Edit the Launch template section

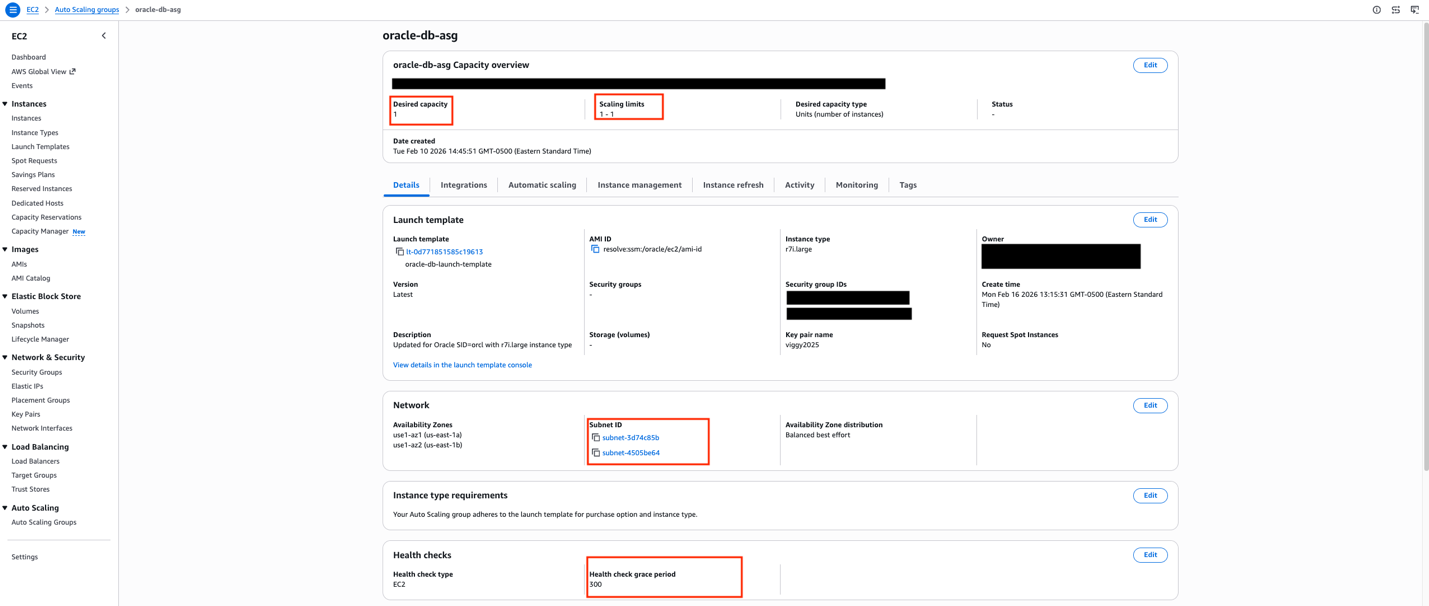[x=1150, y=220]
